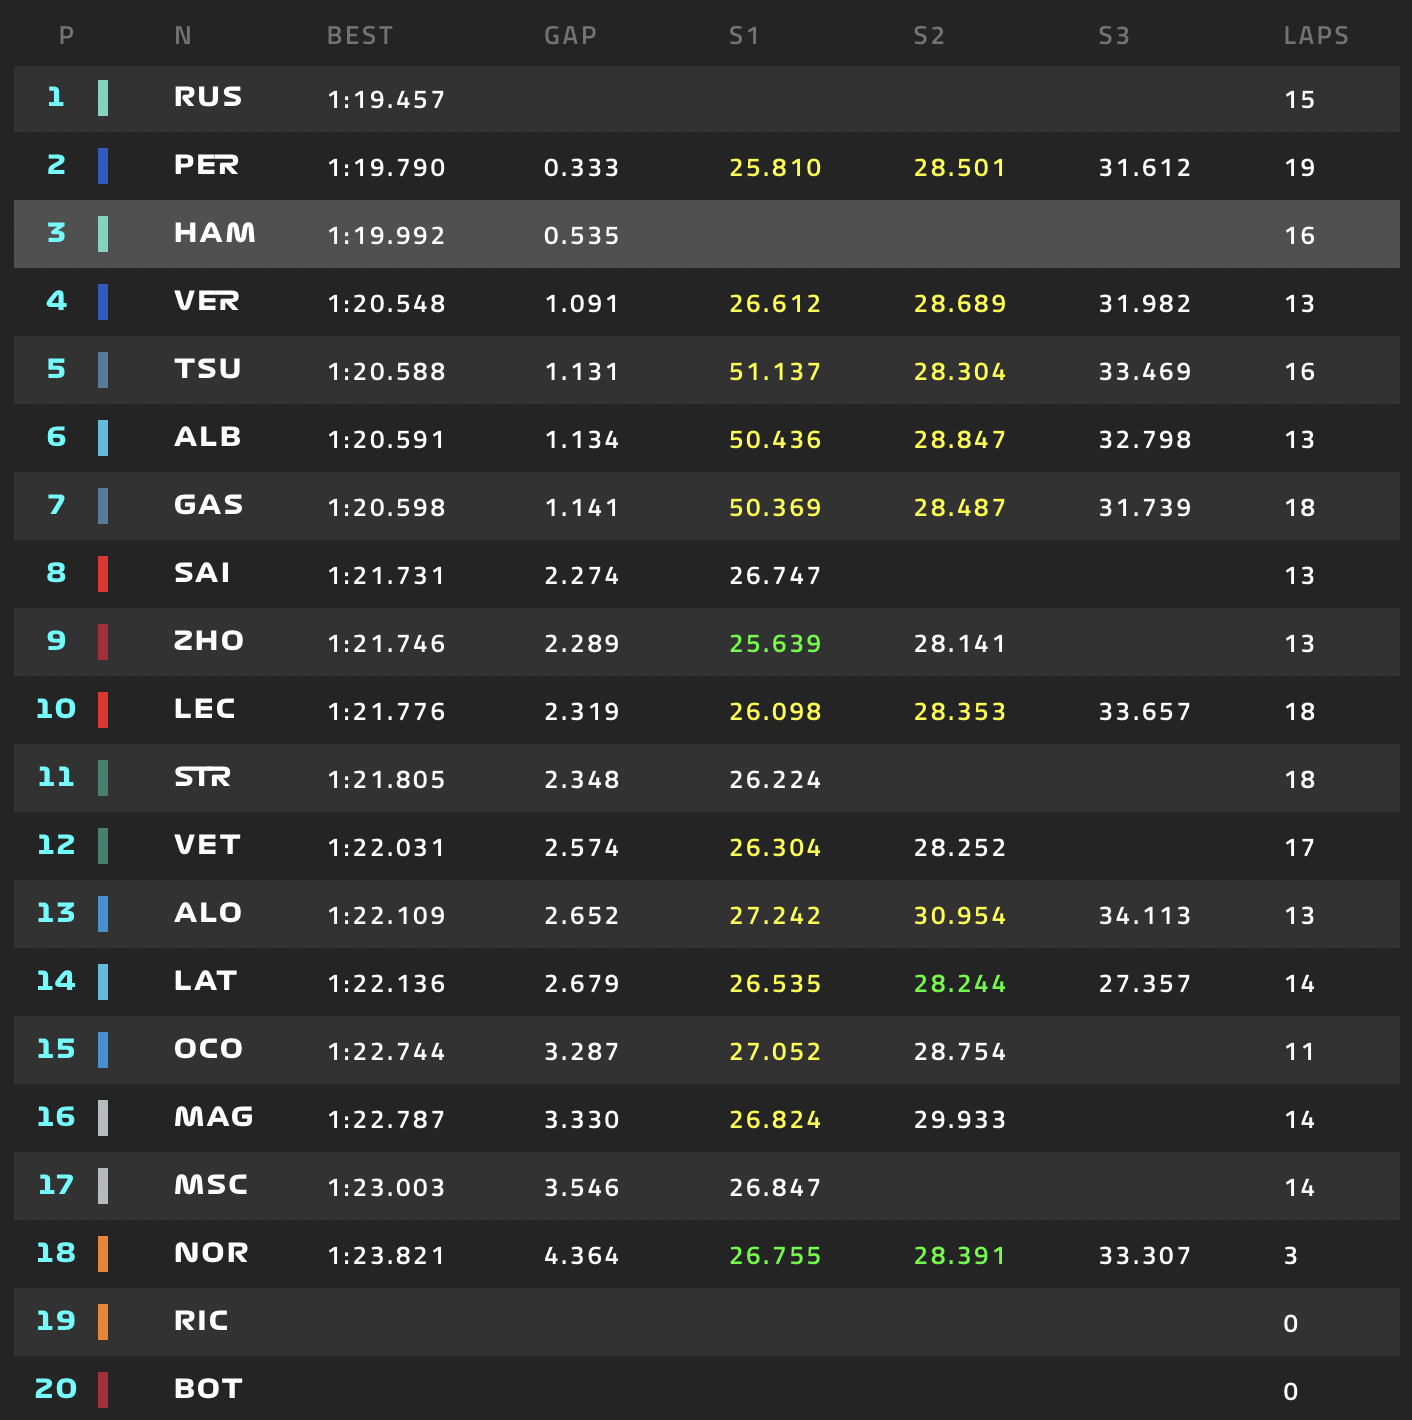
Task: Click the red SAI team color bar
Action: click(x=103, y=574)
